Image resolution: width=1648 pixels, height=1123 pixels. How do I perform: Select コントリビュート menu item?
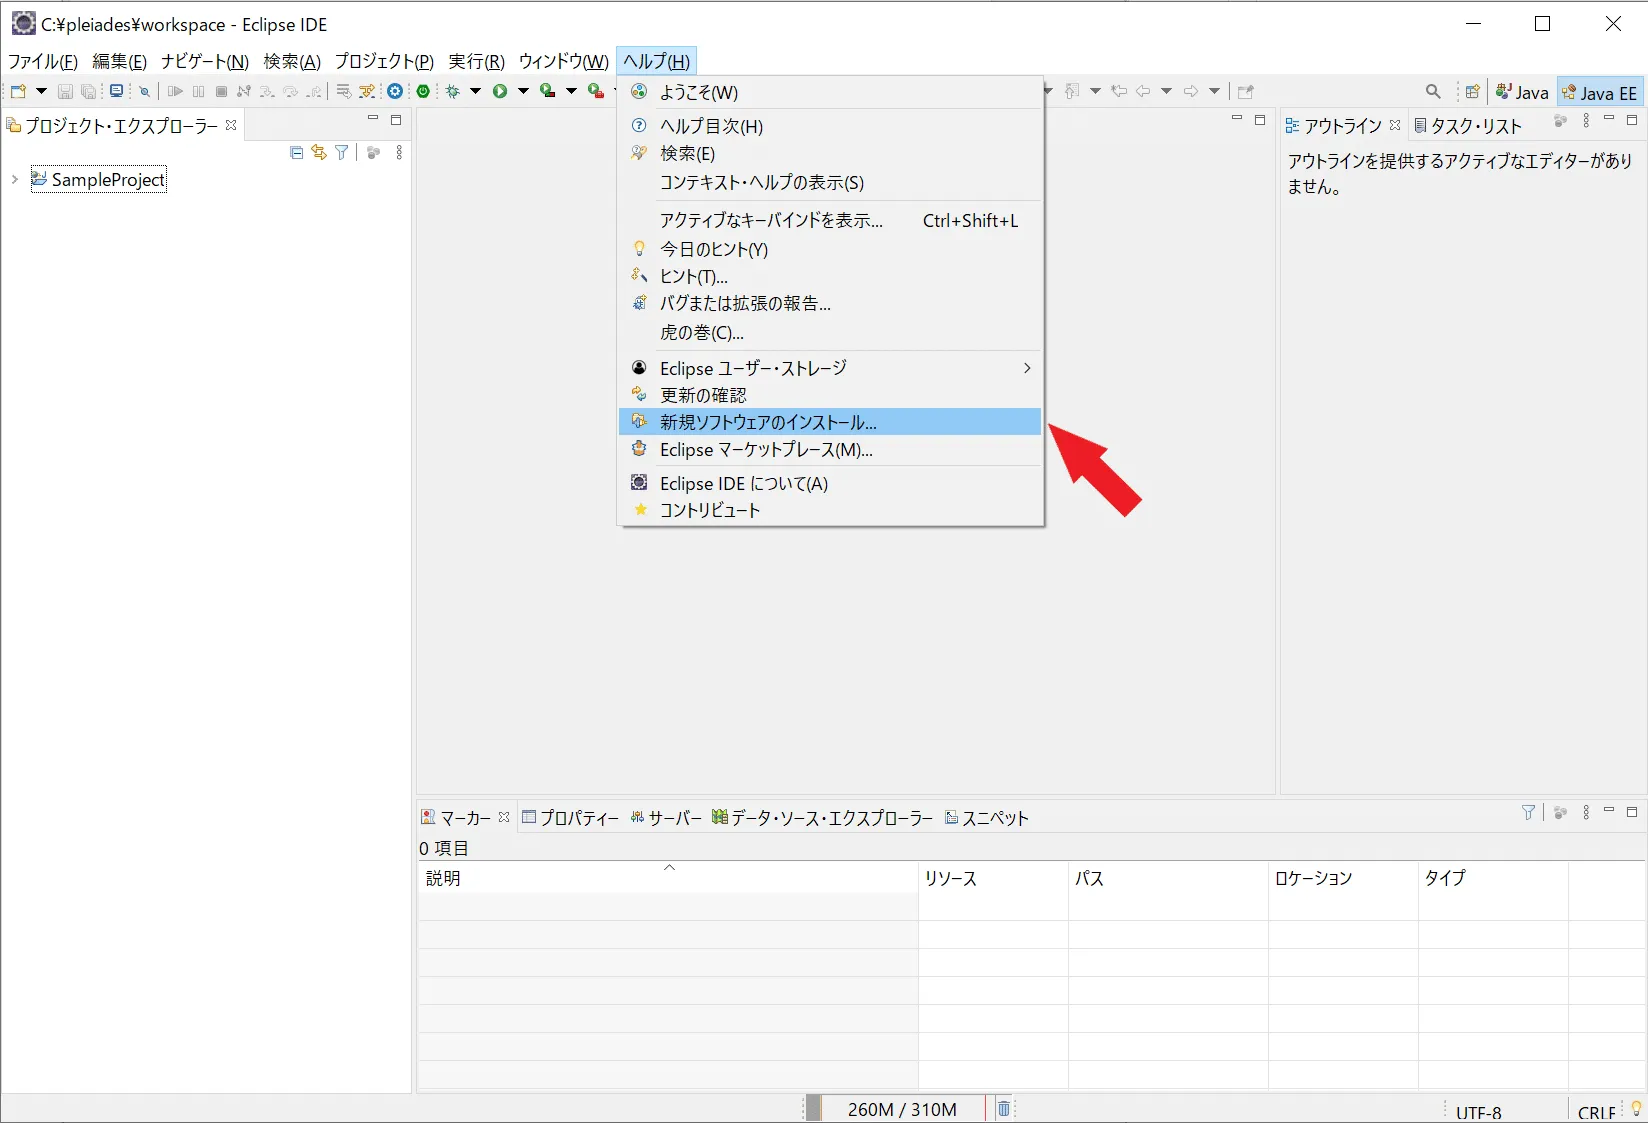(831, 510)
